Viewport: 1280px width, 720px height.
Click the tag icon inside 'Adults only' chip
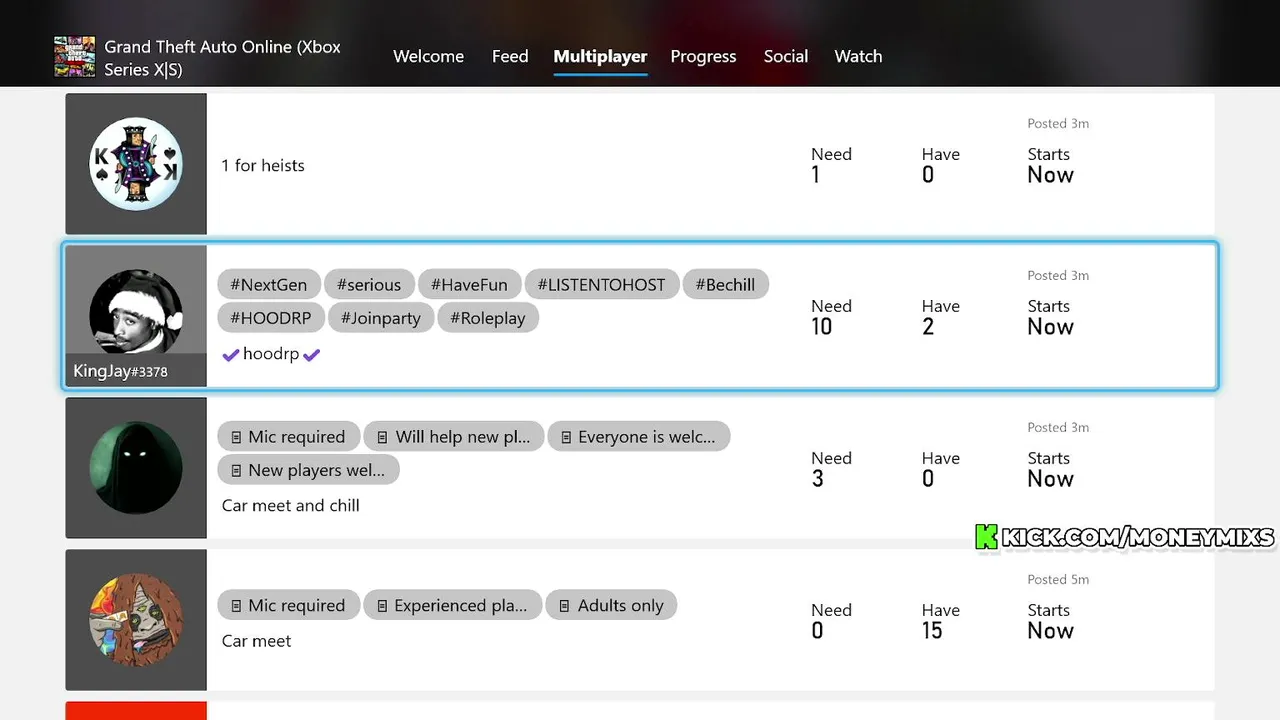click(564, 606)
